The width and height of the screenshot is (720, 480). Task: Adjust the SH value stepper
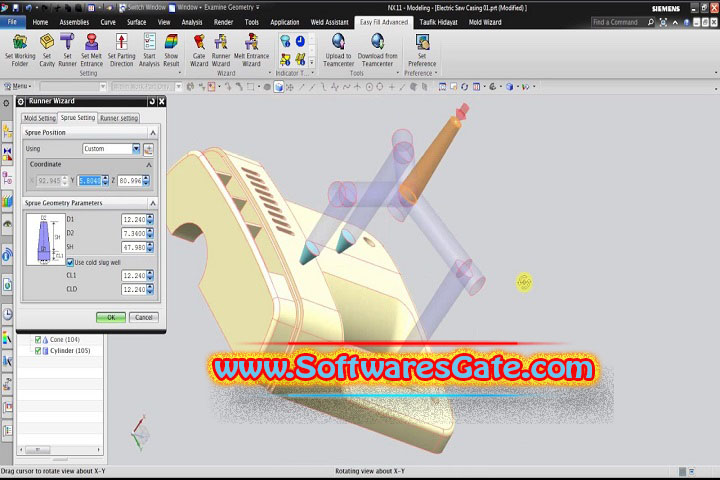(x=150, y=247)
